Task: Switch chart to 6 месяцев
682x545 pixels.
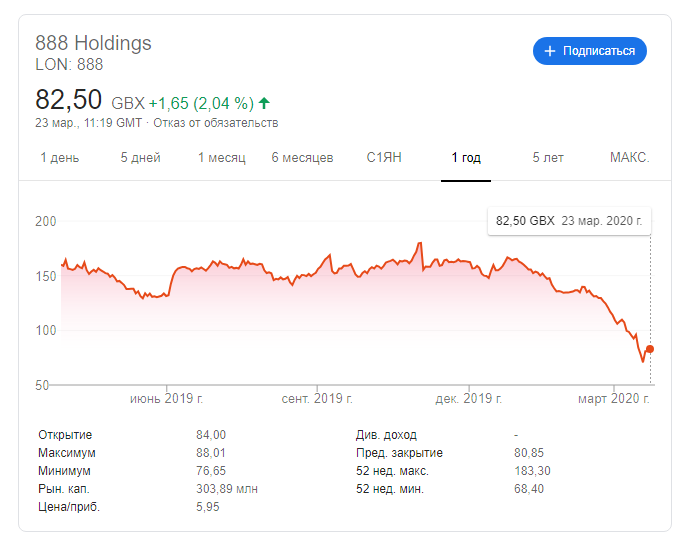Action: [x=302, y=158]
